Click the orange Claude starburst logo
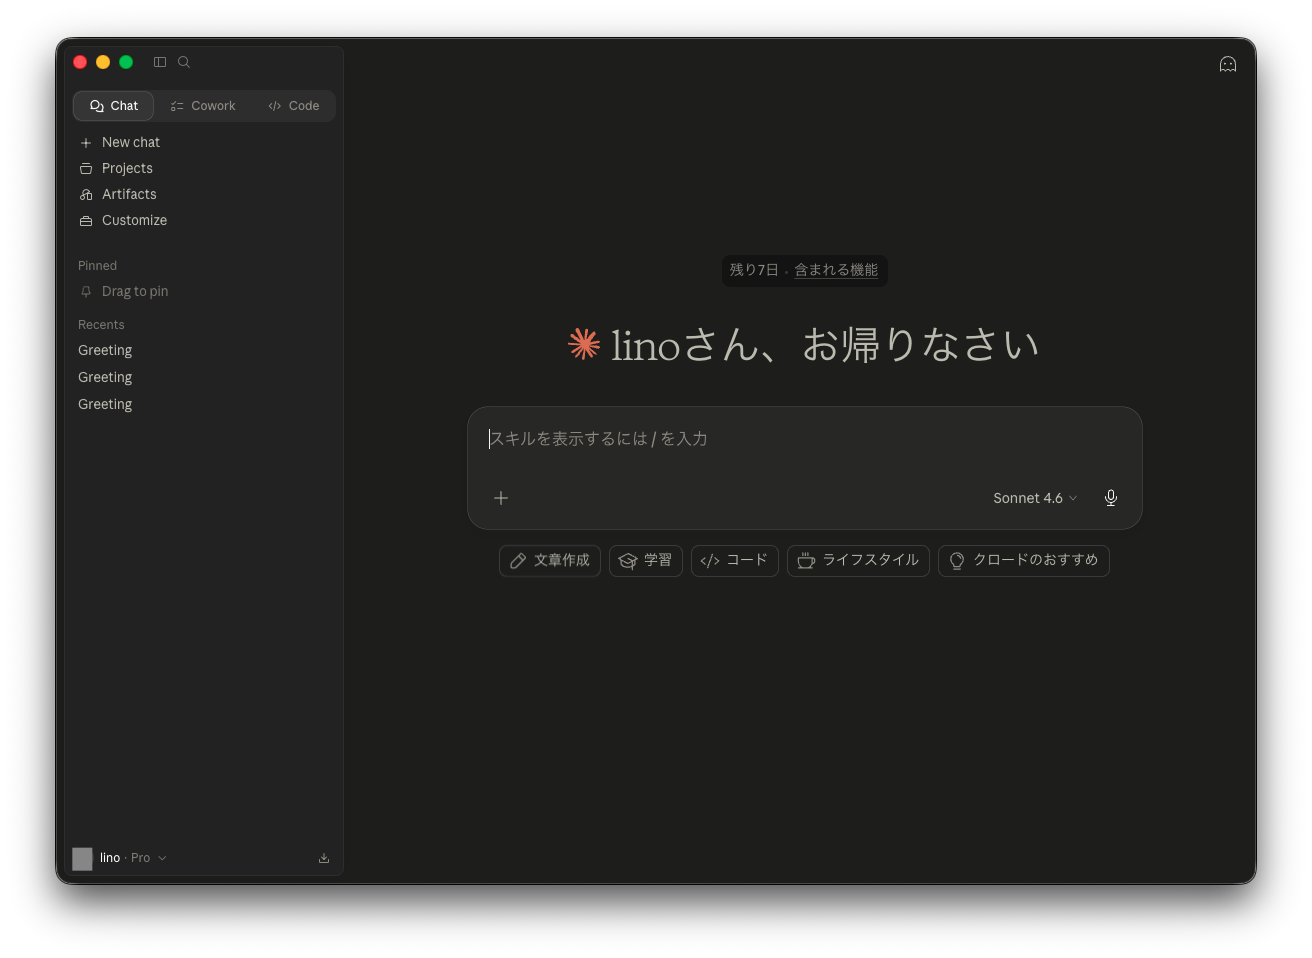The width and height of the screenshot is (1312, 958). click(584, 344)
